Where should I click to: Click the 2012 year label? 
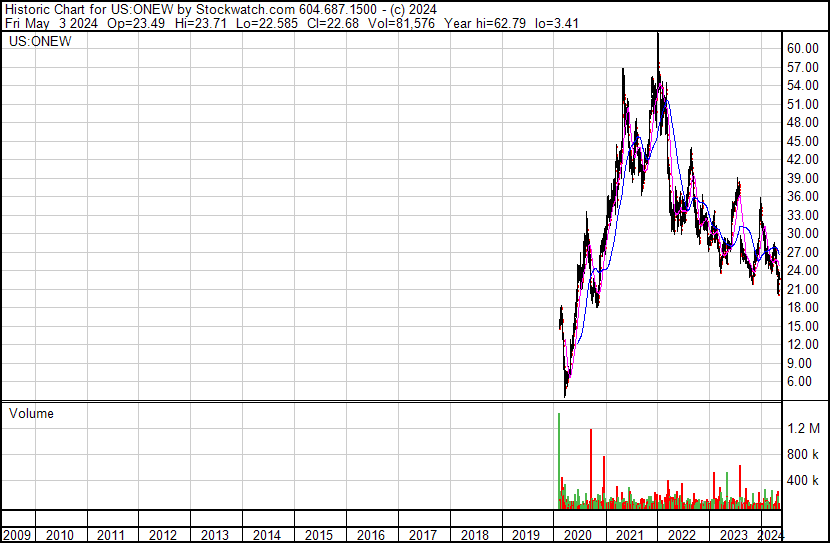coord(163,535)
